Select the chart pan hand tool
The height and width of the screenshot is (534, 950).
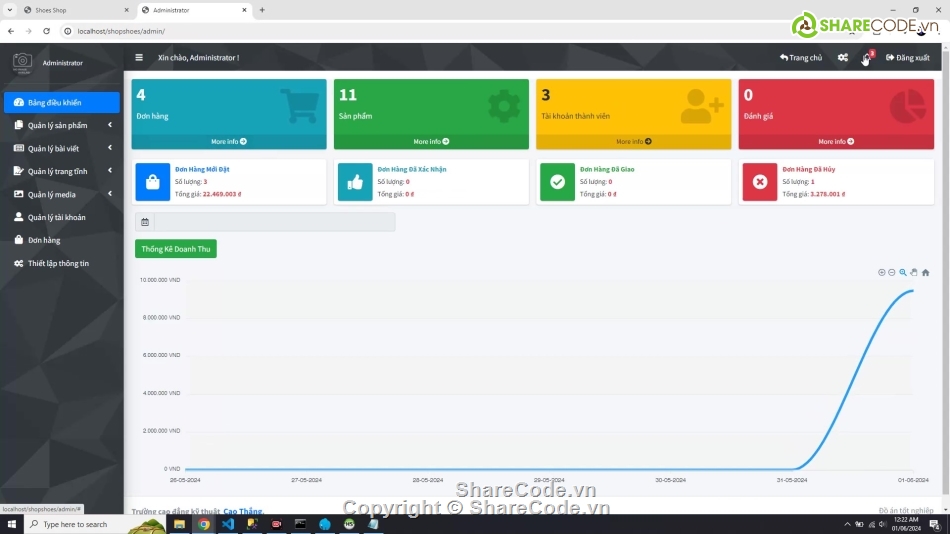(x=914, y=272)
